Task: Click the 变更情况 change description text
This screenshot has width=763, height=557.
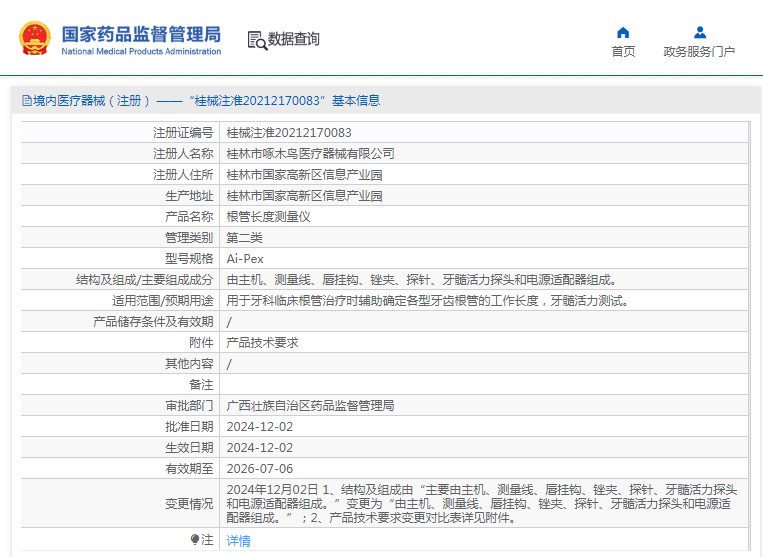Action: 482,503
